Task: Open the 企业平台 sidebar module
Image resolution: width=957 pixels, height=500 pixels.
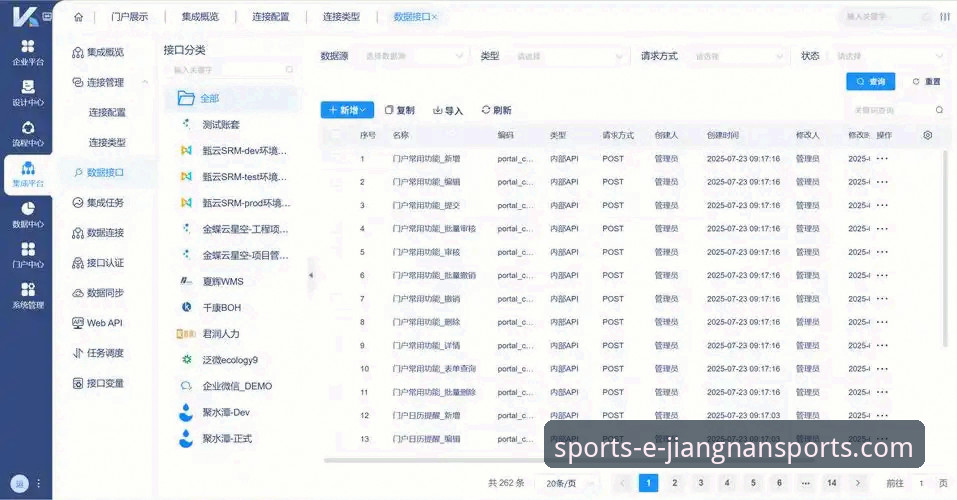Action: [27, 53]
